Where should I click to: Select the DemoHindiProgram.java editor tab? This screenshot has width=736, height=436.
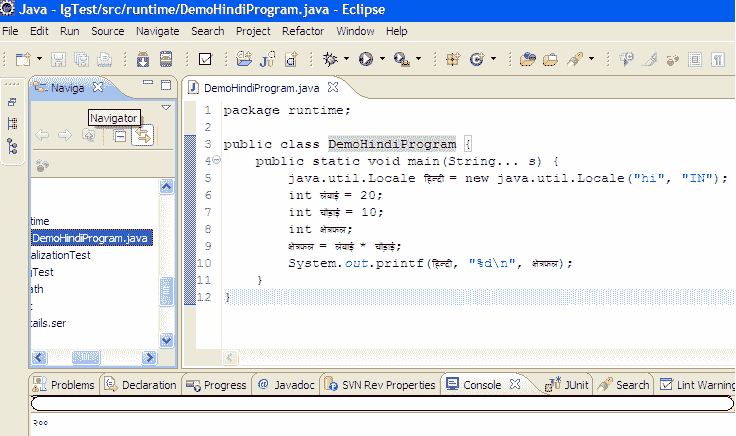click(x=262, y=88)
